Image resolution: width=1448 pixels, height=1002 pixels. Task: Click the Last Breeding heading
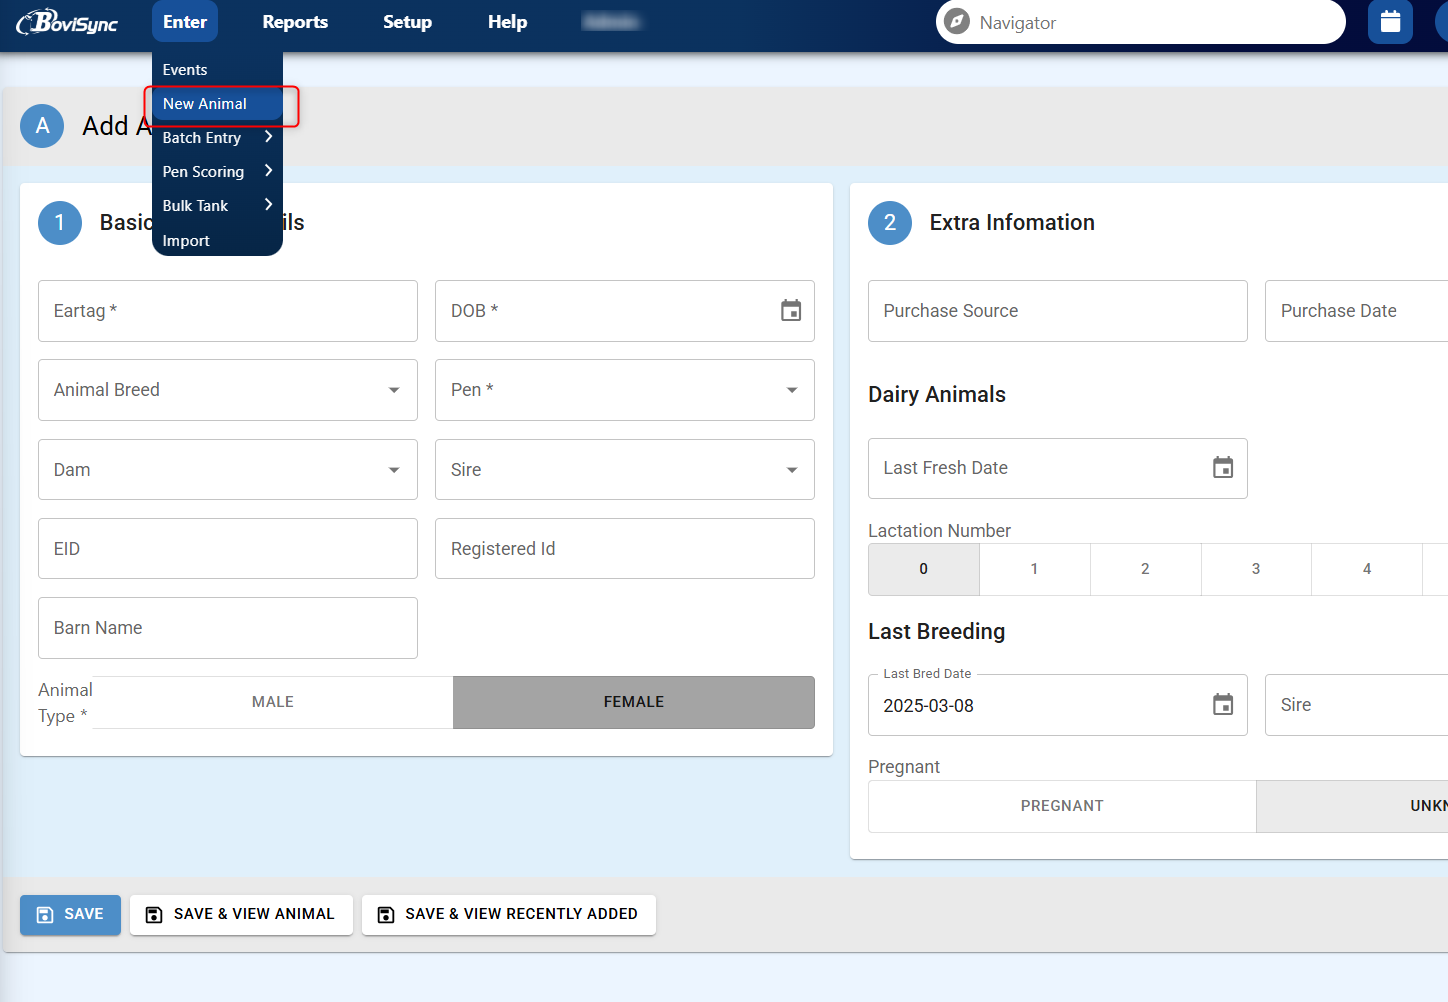tap(937, 632)
